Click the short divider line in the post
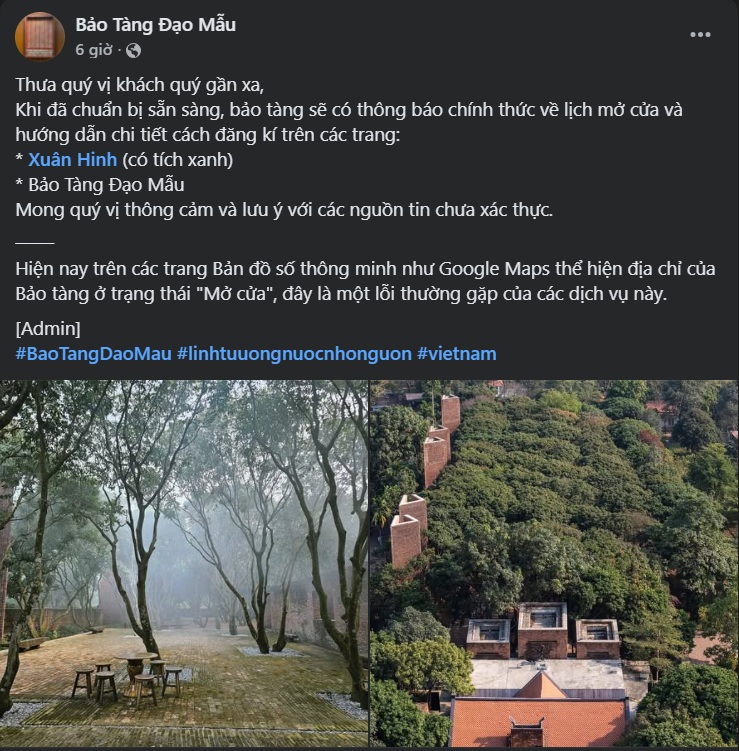Image resolution: width=739 pixels, height=751 pixels. [x=35, y=240]
